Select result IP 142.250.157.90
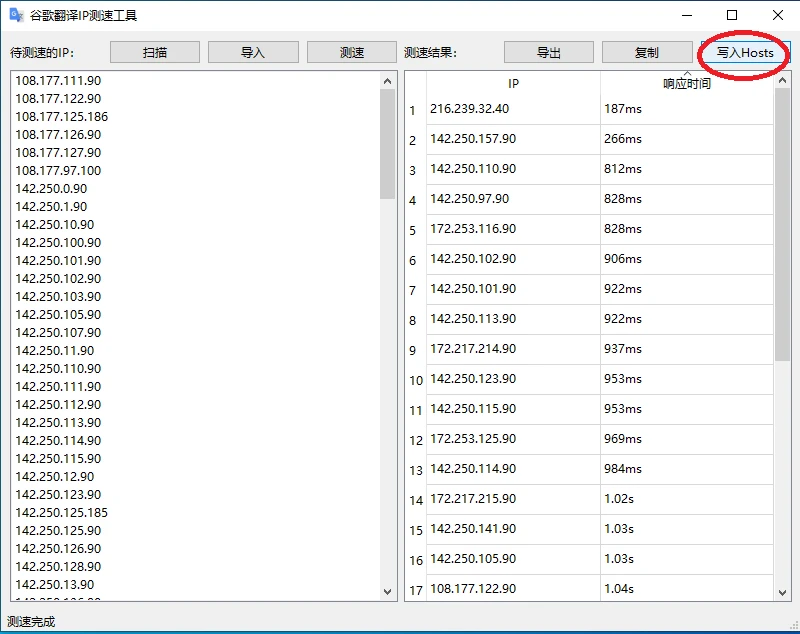This screenshot has width=800, height=634. pos(513,139)
